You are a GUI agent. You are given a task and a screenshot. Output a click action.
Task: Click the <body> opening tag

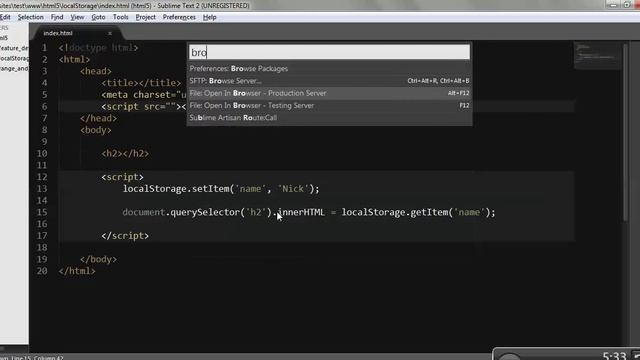coord(96,130)
